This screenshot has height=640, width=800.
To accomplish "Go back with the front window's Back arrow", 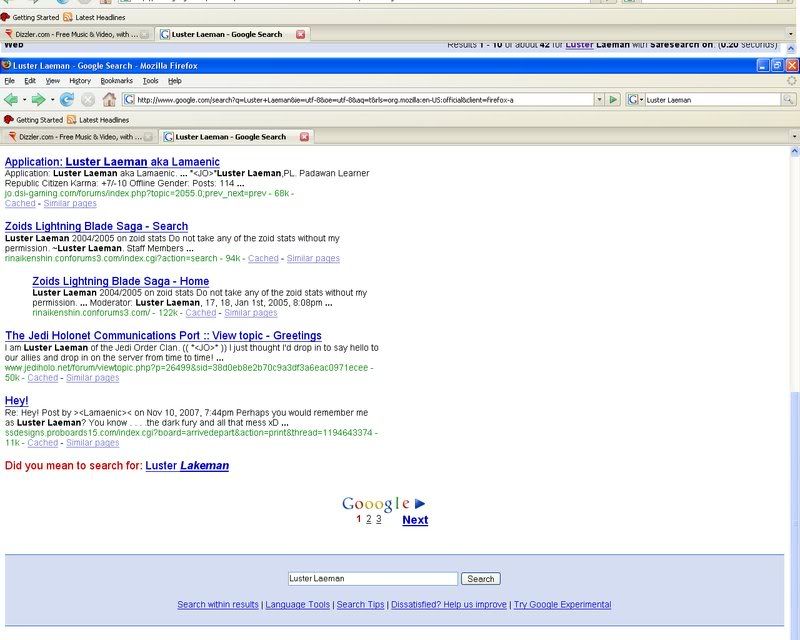I will click(11, 100).
